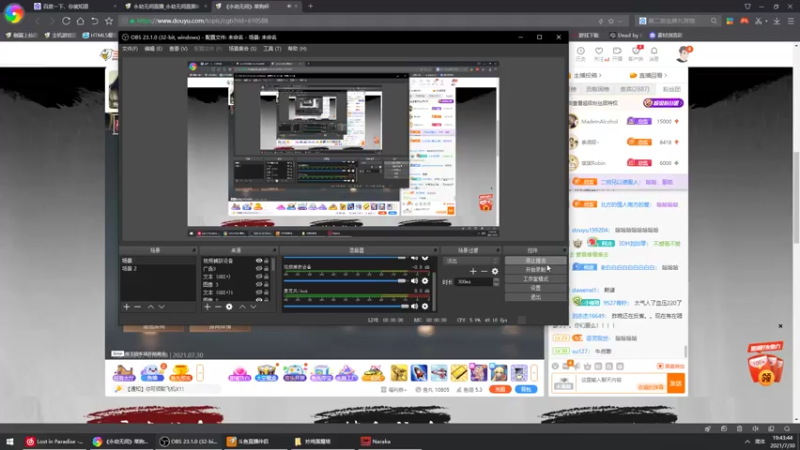Screen dimensions: 800x450
Task: Open source properties gear in Sources panel
Action: pyautogui.click(x=229, y=307)
